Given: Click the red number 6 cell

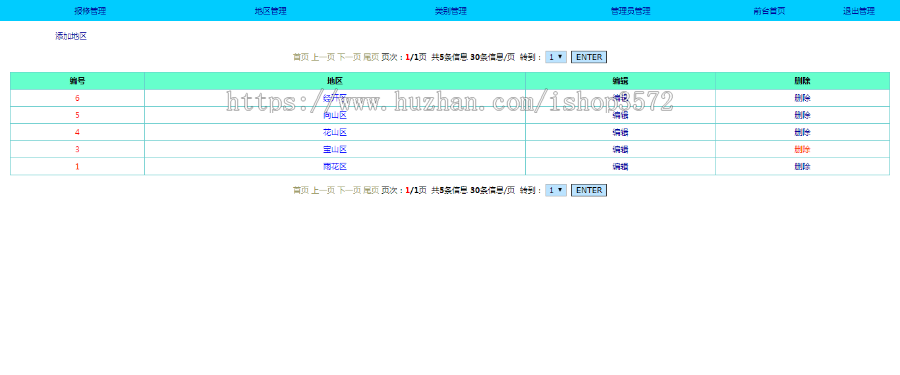Looking at the screenshot, I should (x=77, y=98).
